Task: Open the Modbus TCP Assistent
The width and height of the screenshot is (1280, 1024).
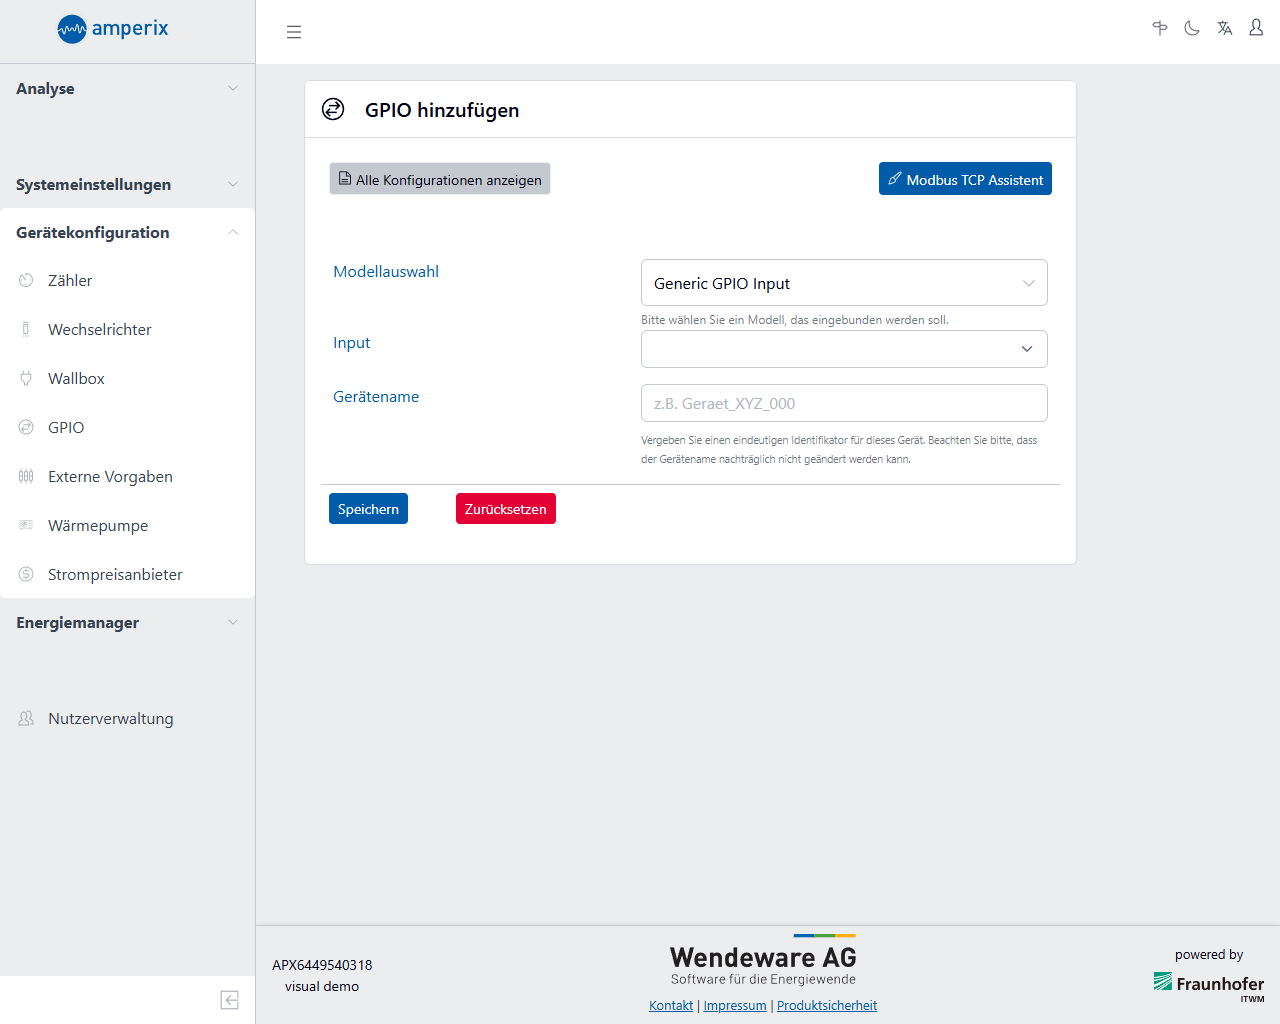Action: [965, 179]
